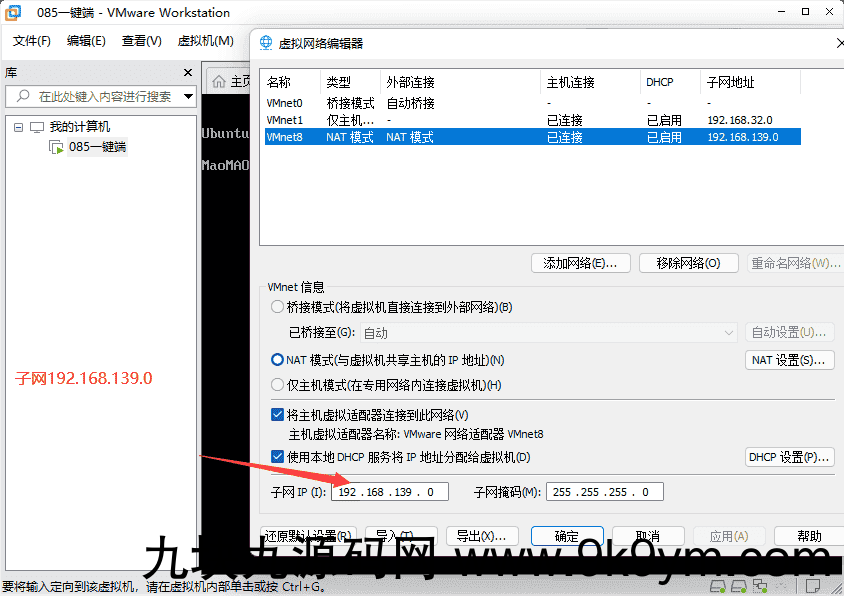Open the 已桥接至 自动 combo box

548,333
